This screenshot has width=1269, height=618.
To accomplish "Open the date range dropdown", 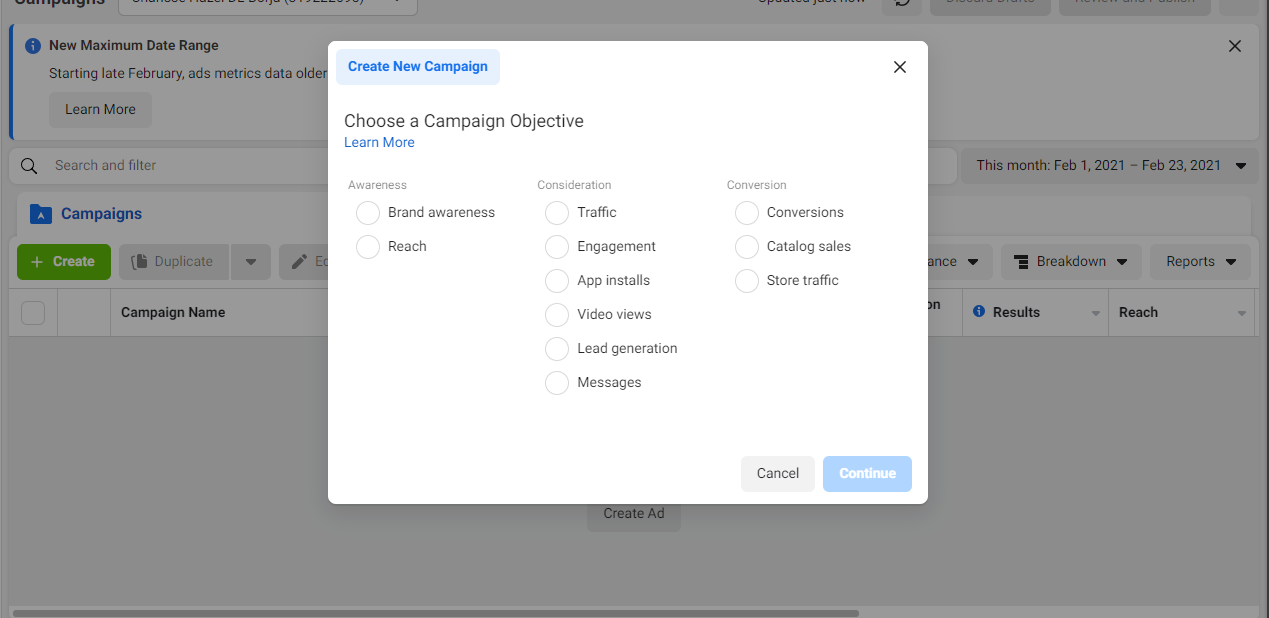I will 1110,166.
